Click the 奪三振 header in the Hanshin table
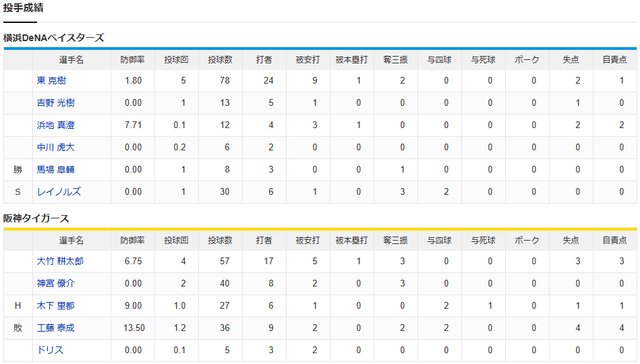Image resolution: width=640 pixels, height=364 pixels. click(x=396, y=240)
